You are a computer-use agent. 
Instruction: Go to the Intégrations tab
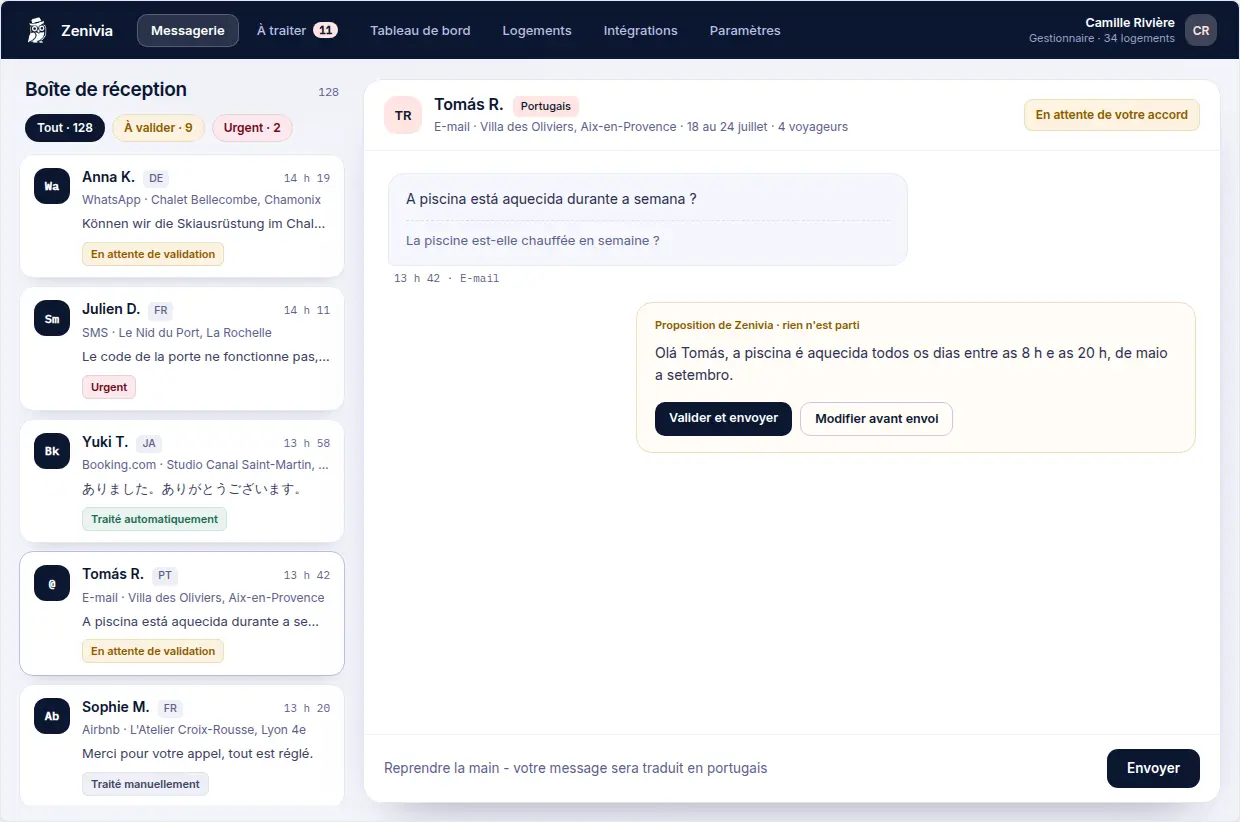[x=640, y=30]
